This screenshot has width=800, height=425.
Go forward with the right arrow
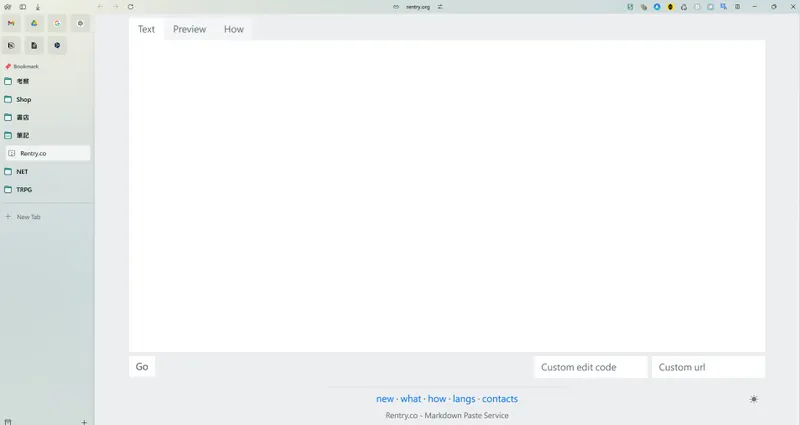click(x=115, y=7)
